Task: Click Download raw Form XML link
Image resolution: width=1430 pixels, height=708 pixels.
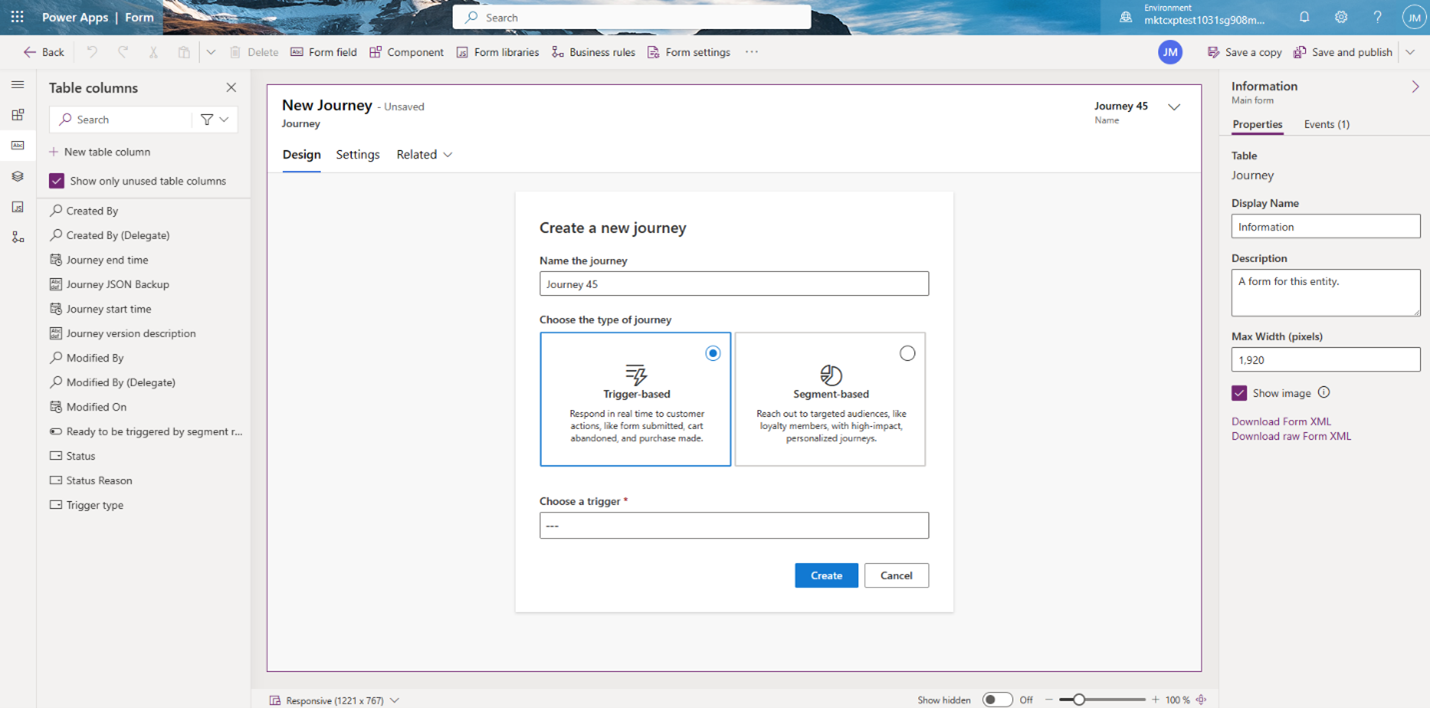Action: coord(1291,437)
